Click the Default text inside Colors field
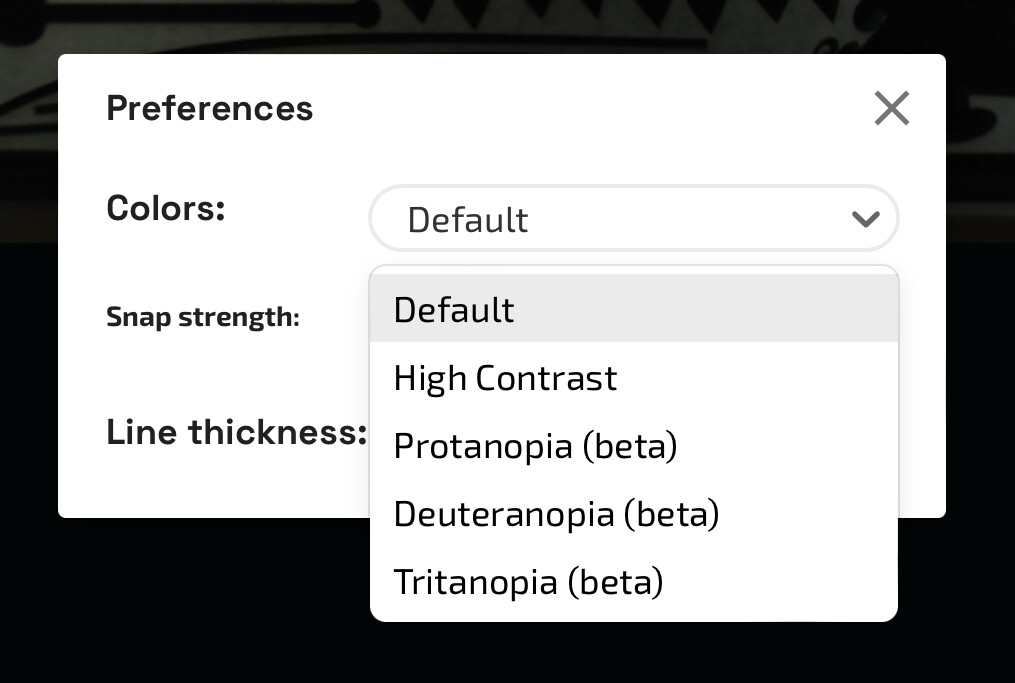The height and width of the screenshot is (683, 1015). [467, 219]
